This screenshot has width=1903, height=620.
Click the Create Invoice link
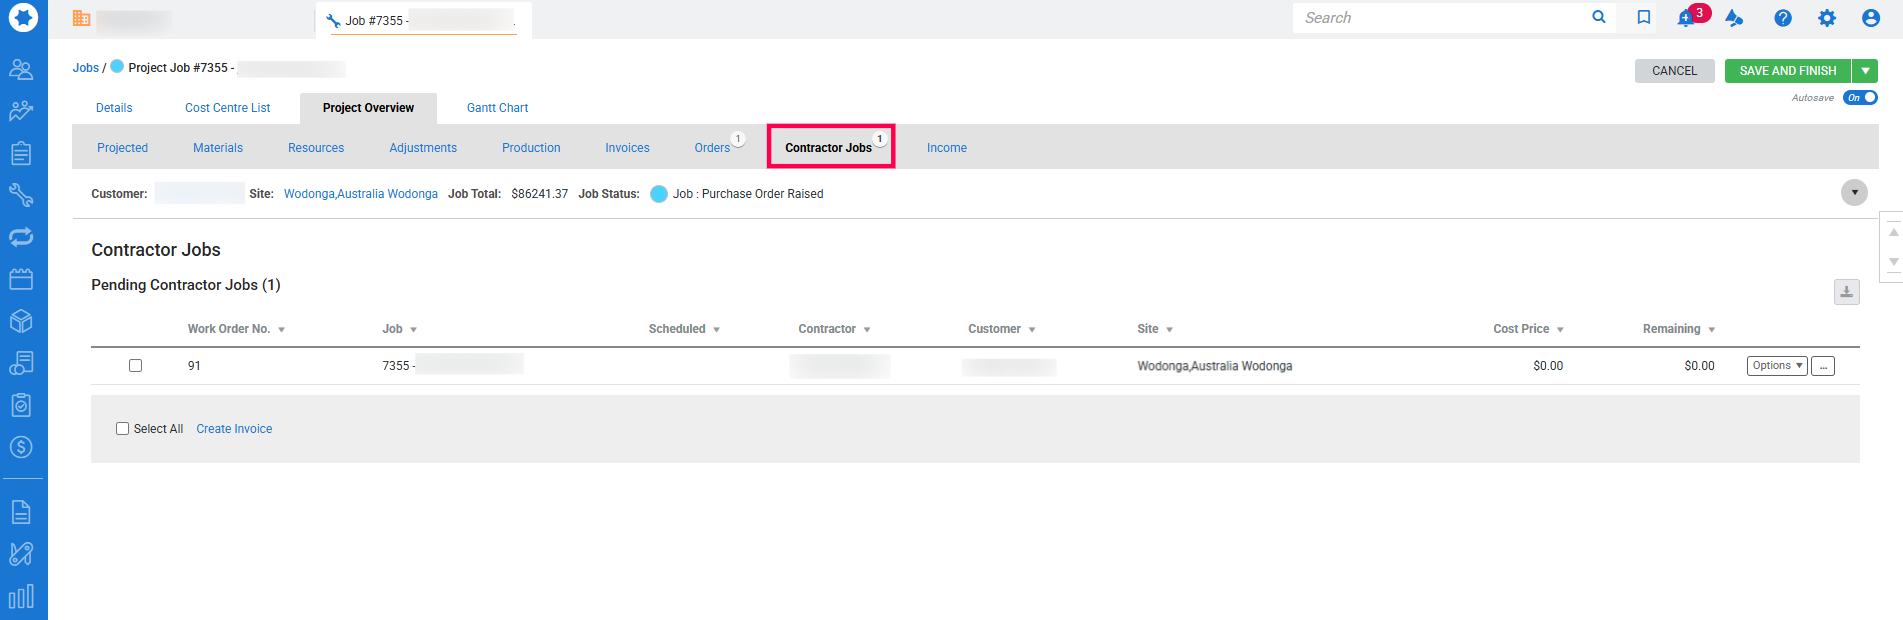[x=234, y=429]
